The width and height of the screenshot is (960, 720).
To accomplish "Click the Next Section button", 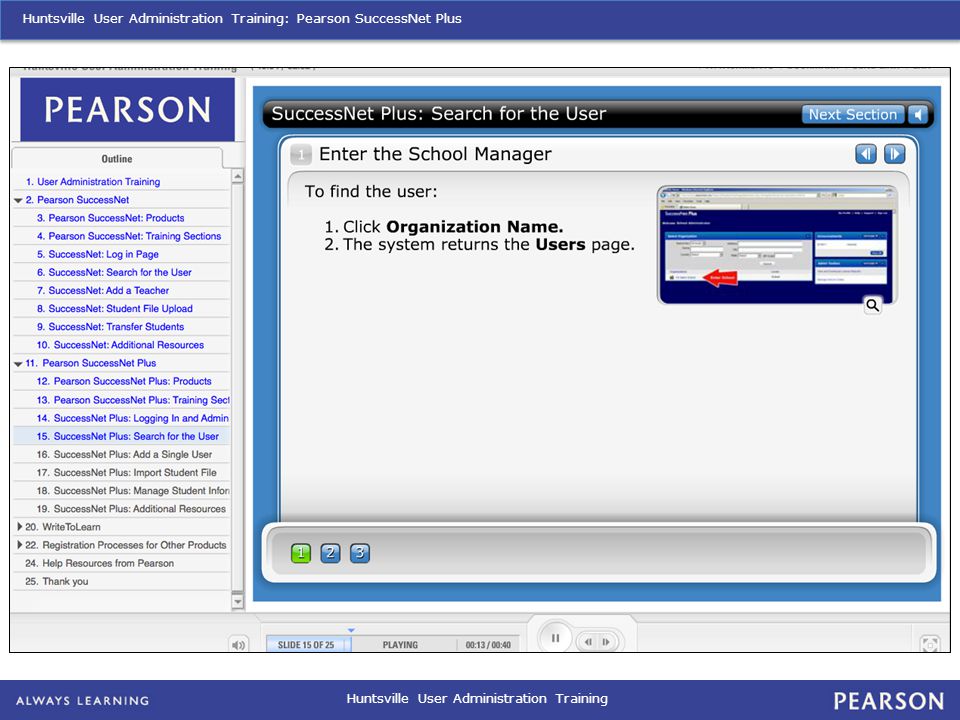I will pos(853,114).
